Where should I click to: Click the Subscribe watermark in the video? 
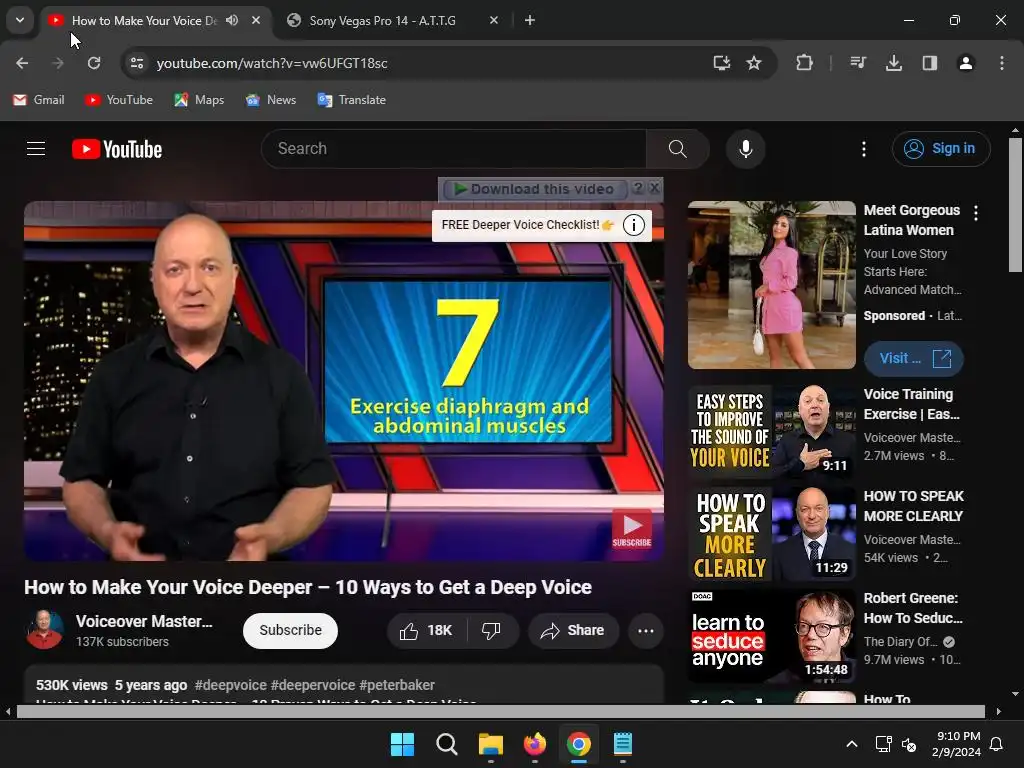632,529
